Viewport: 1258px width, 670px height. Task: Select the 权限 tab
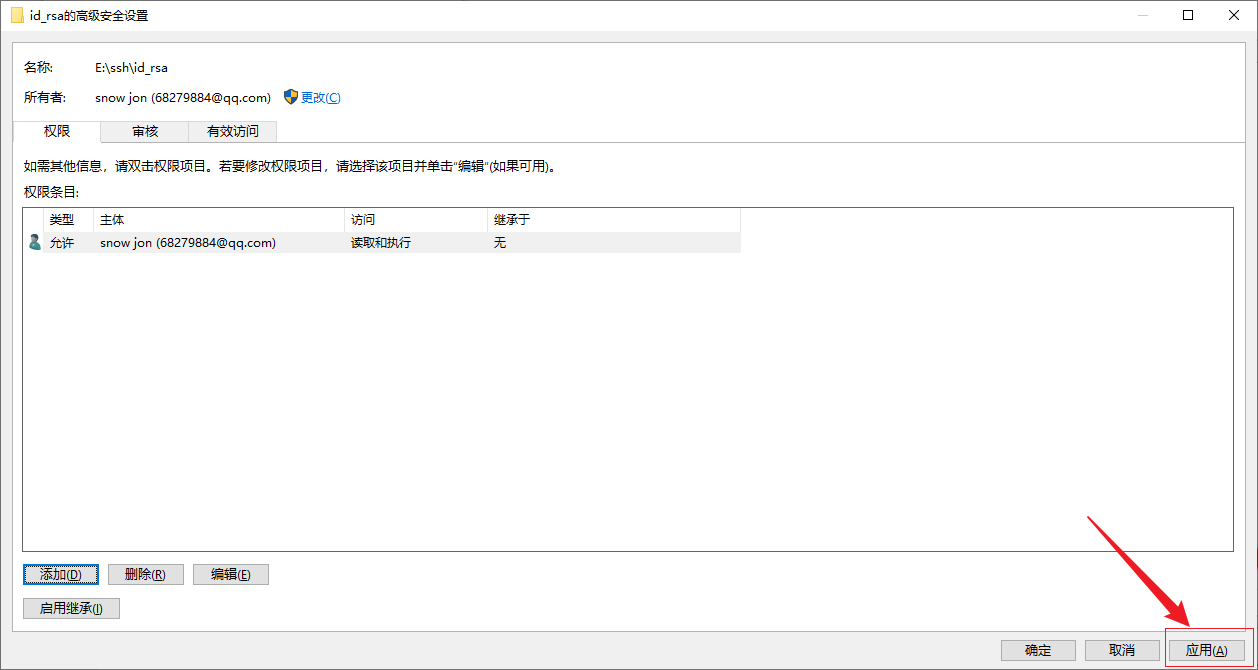coord(56,131)
